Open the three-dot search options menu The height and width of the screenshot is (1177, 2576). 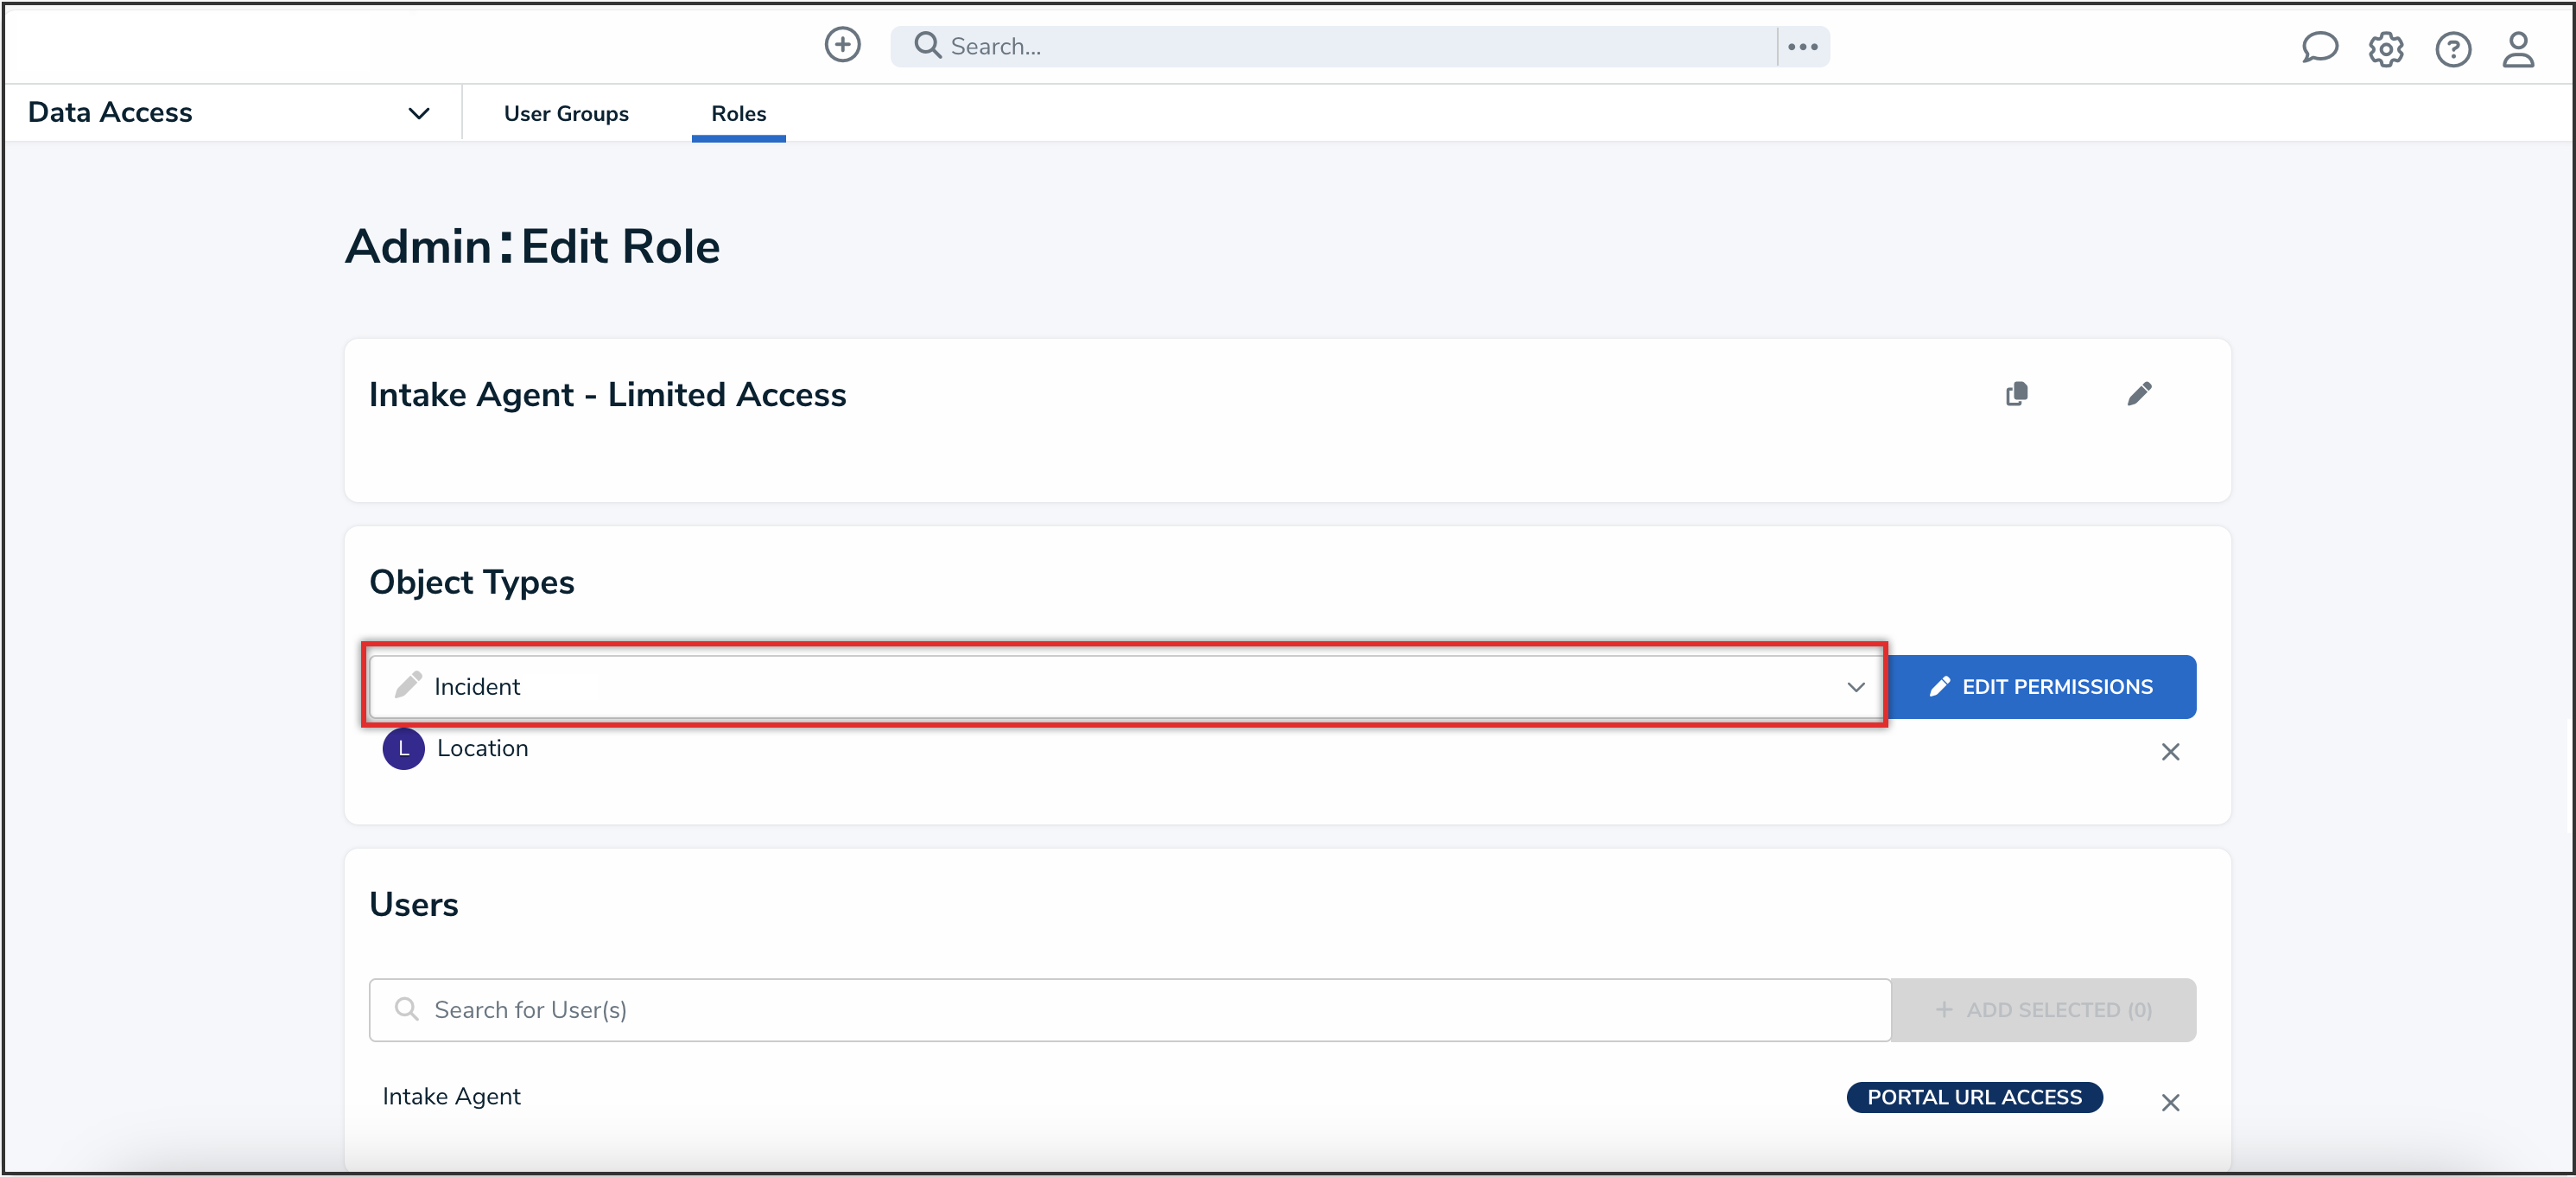point(1802,47)
